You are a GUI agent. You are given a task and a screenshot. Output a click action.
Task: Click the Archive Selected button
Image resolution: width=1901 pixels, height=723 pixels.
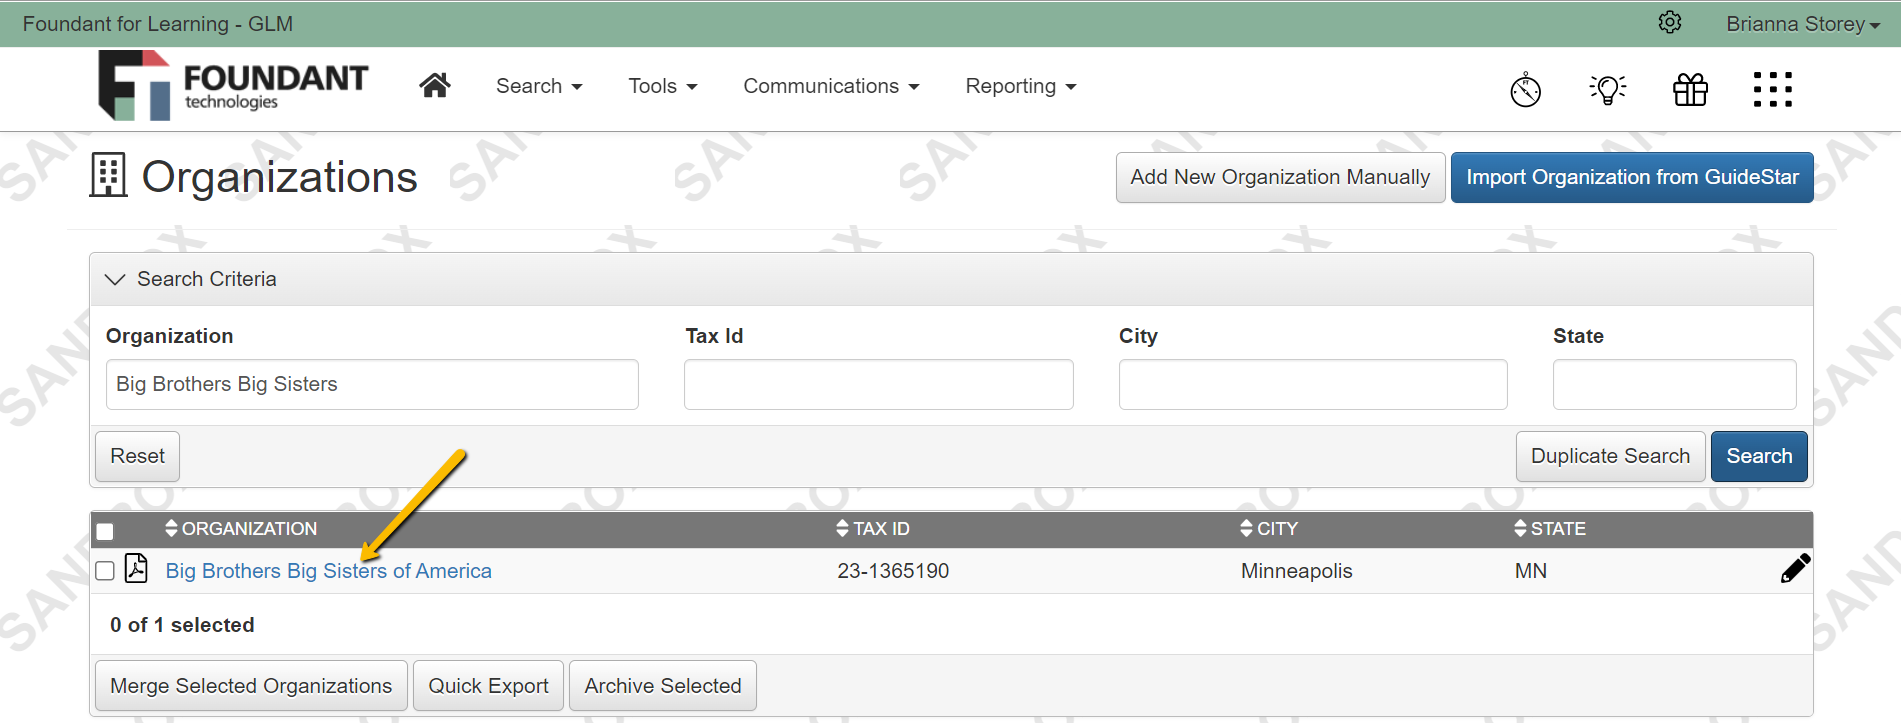pos(663,686)
